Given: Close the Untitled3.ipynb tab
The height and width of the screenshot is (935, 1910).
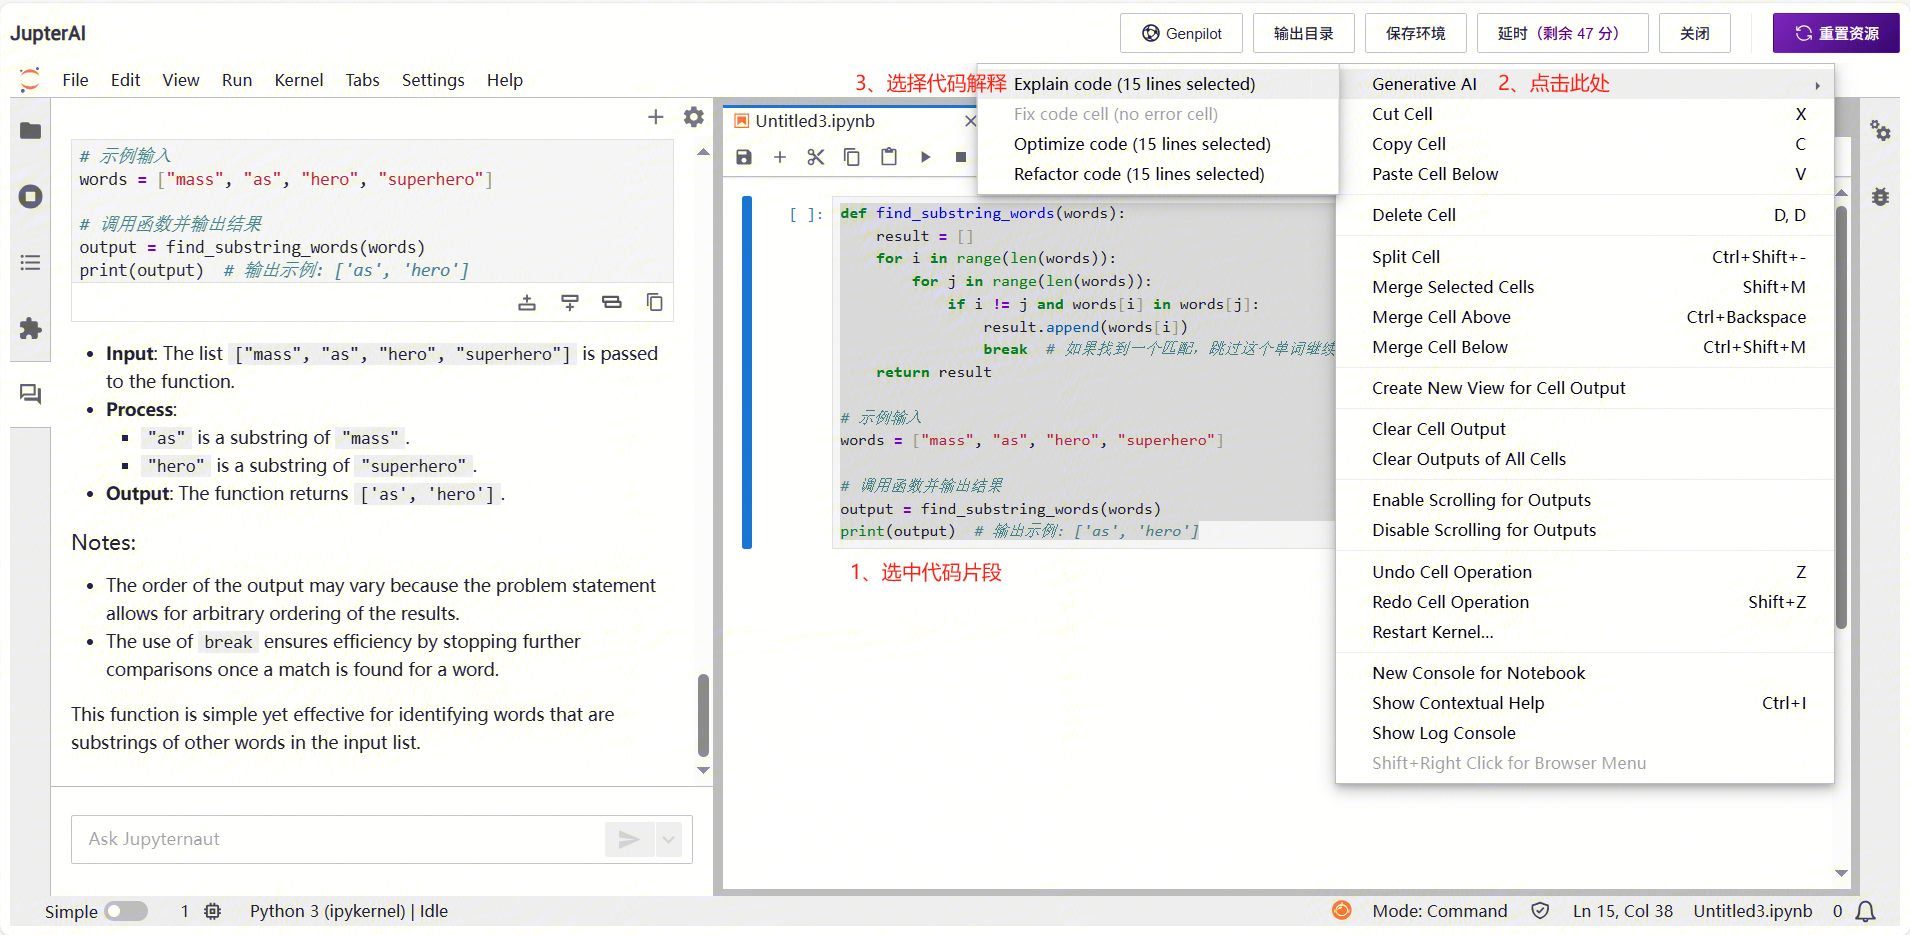Looking at the screenshot, I should [x=970, y=121].
